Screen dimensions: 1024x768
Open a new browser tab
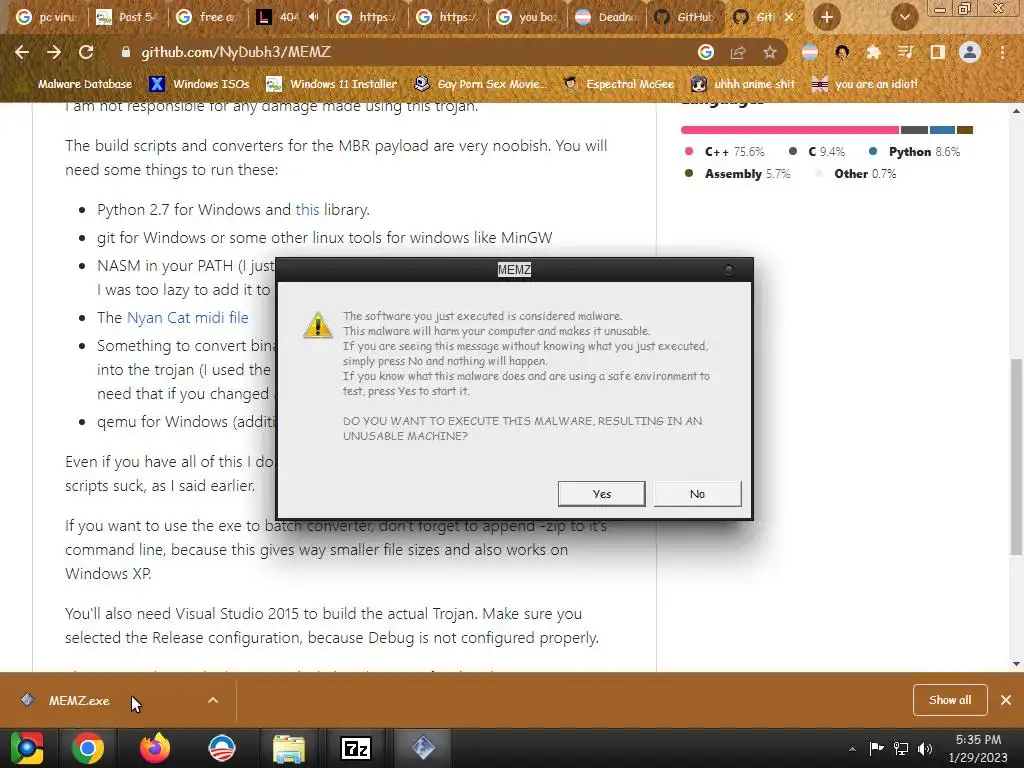tap(827, 17)
